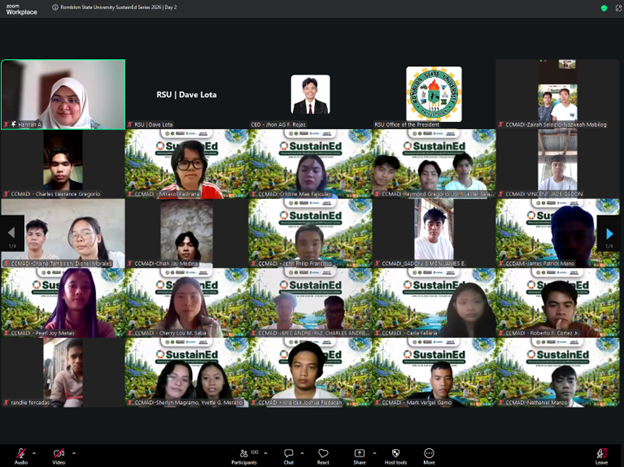The width and height of the screenshot is (624, 467).
Task: Click the Leave meeting button
Action: click(x=601, y=453)
